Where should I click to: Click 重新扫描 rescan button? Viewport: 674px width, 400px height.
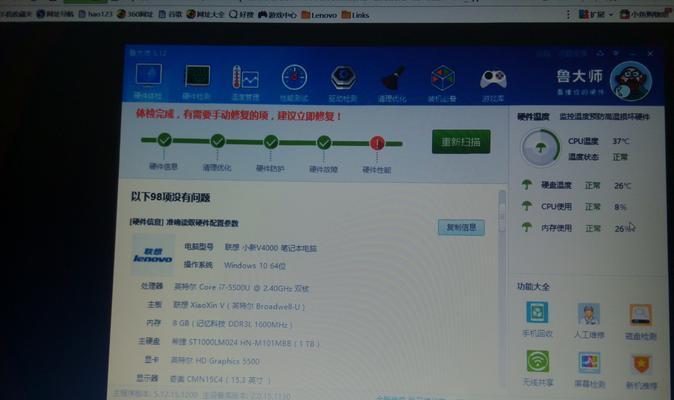coord(461,142)
